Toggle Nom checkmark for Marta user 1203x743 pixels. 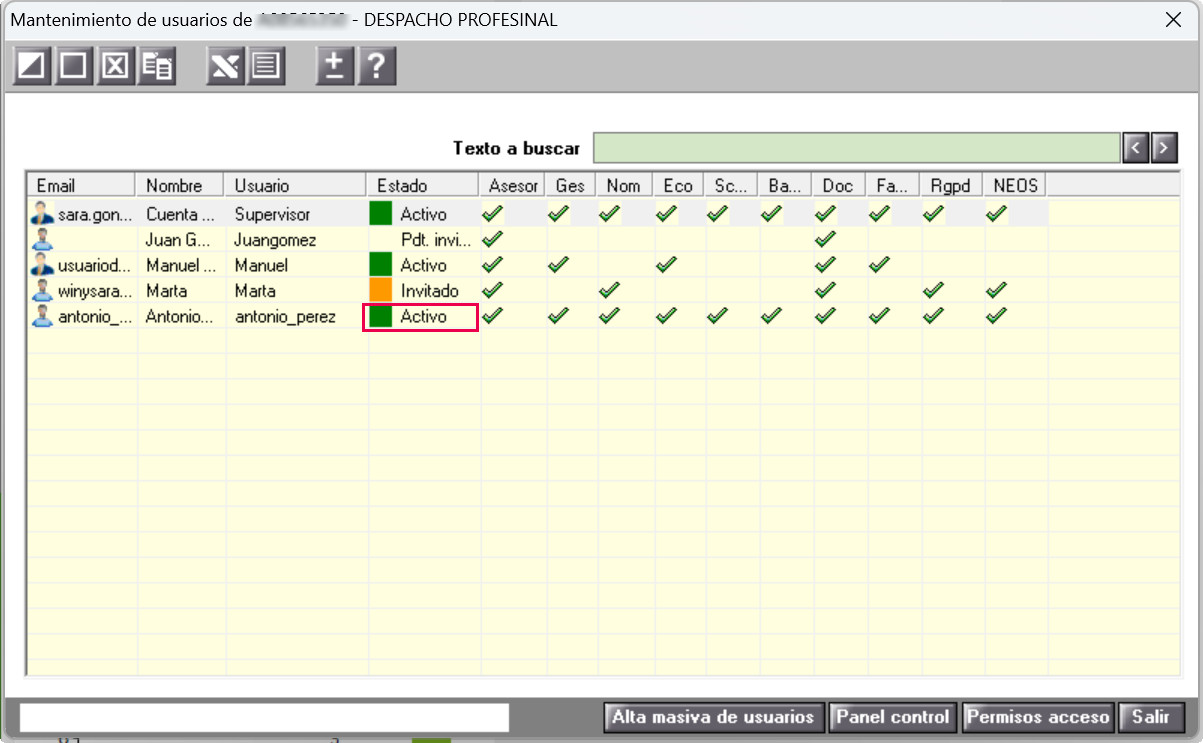[610, 290]
